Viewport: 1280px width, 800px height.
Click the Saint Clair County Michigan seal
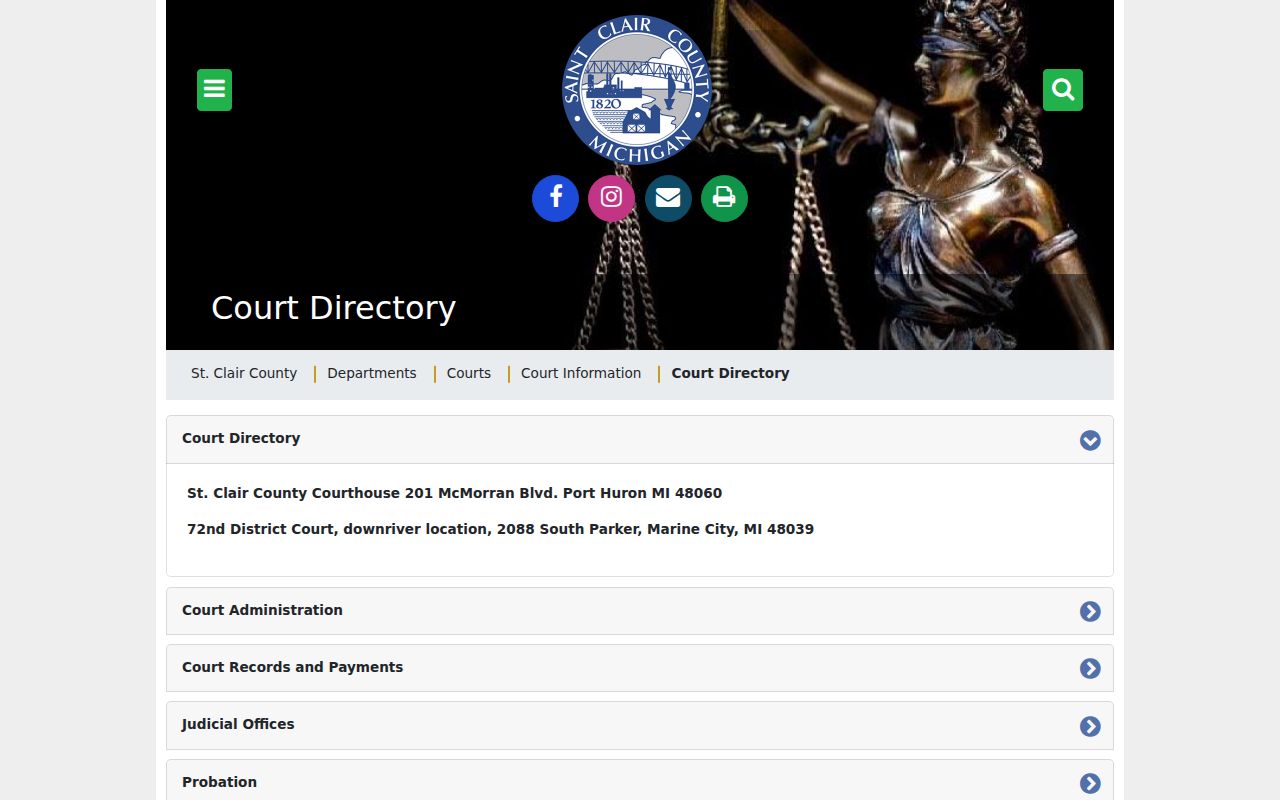[637, 90]
